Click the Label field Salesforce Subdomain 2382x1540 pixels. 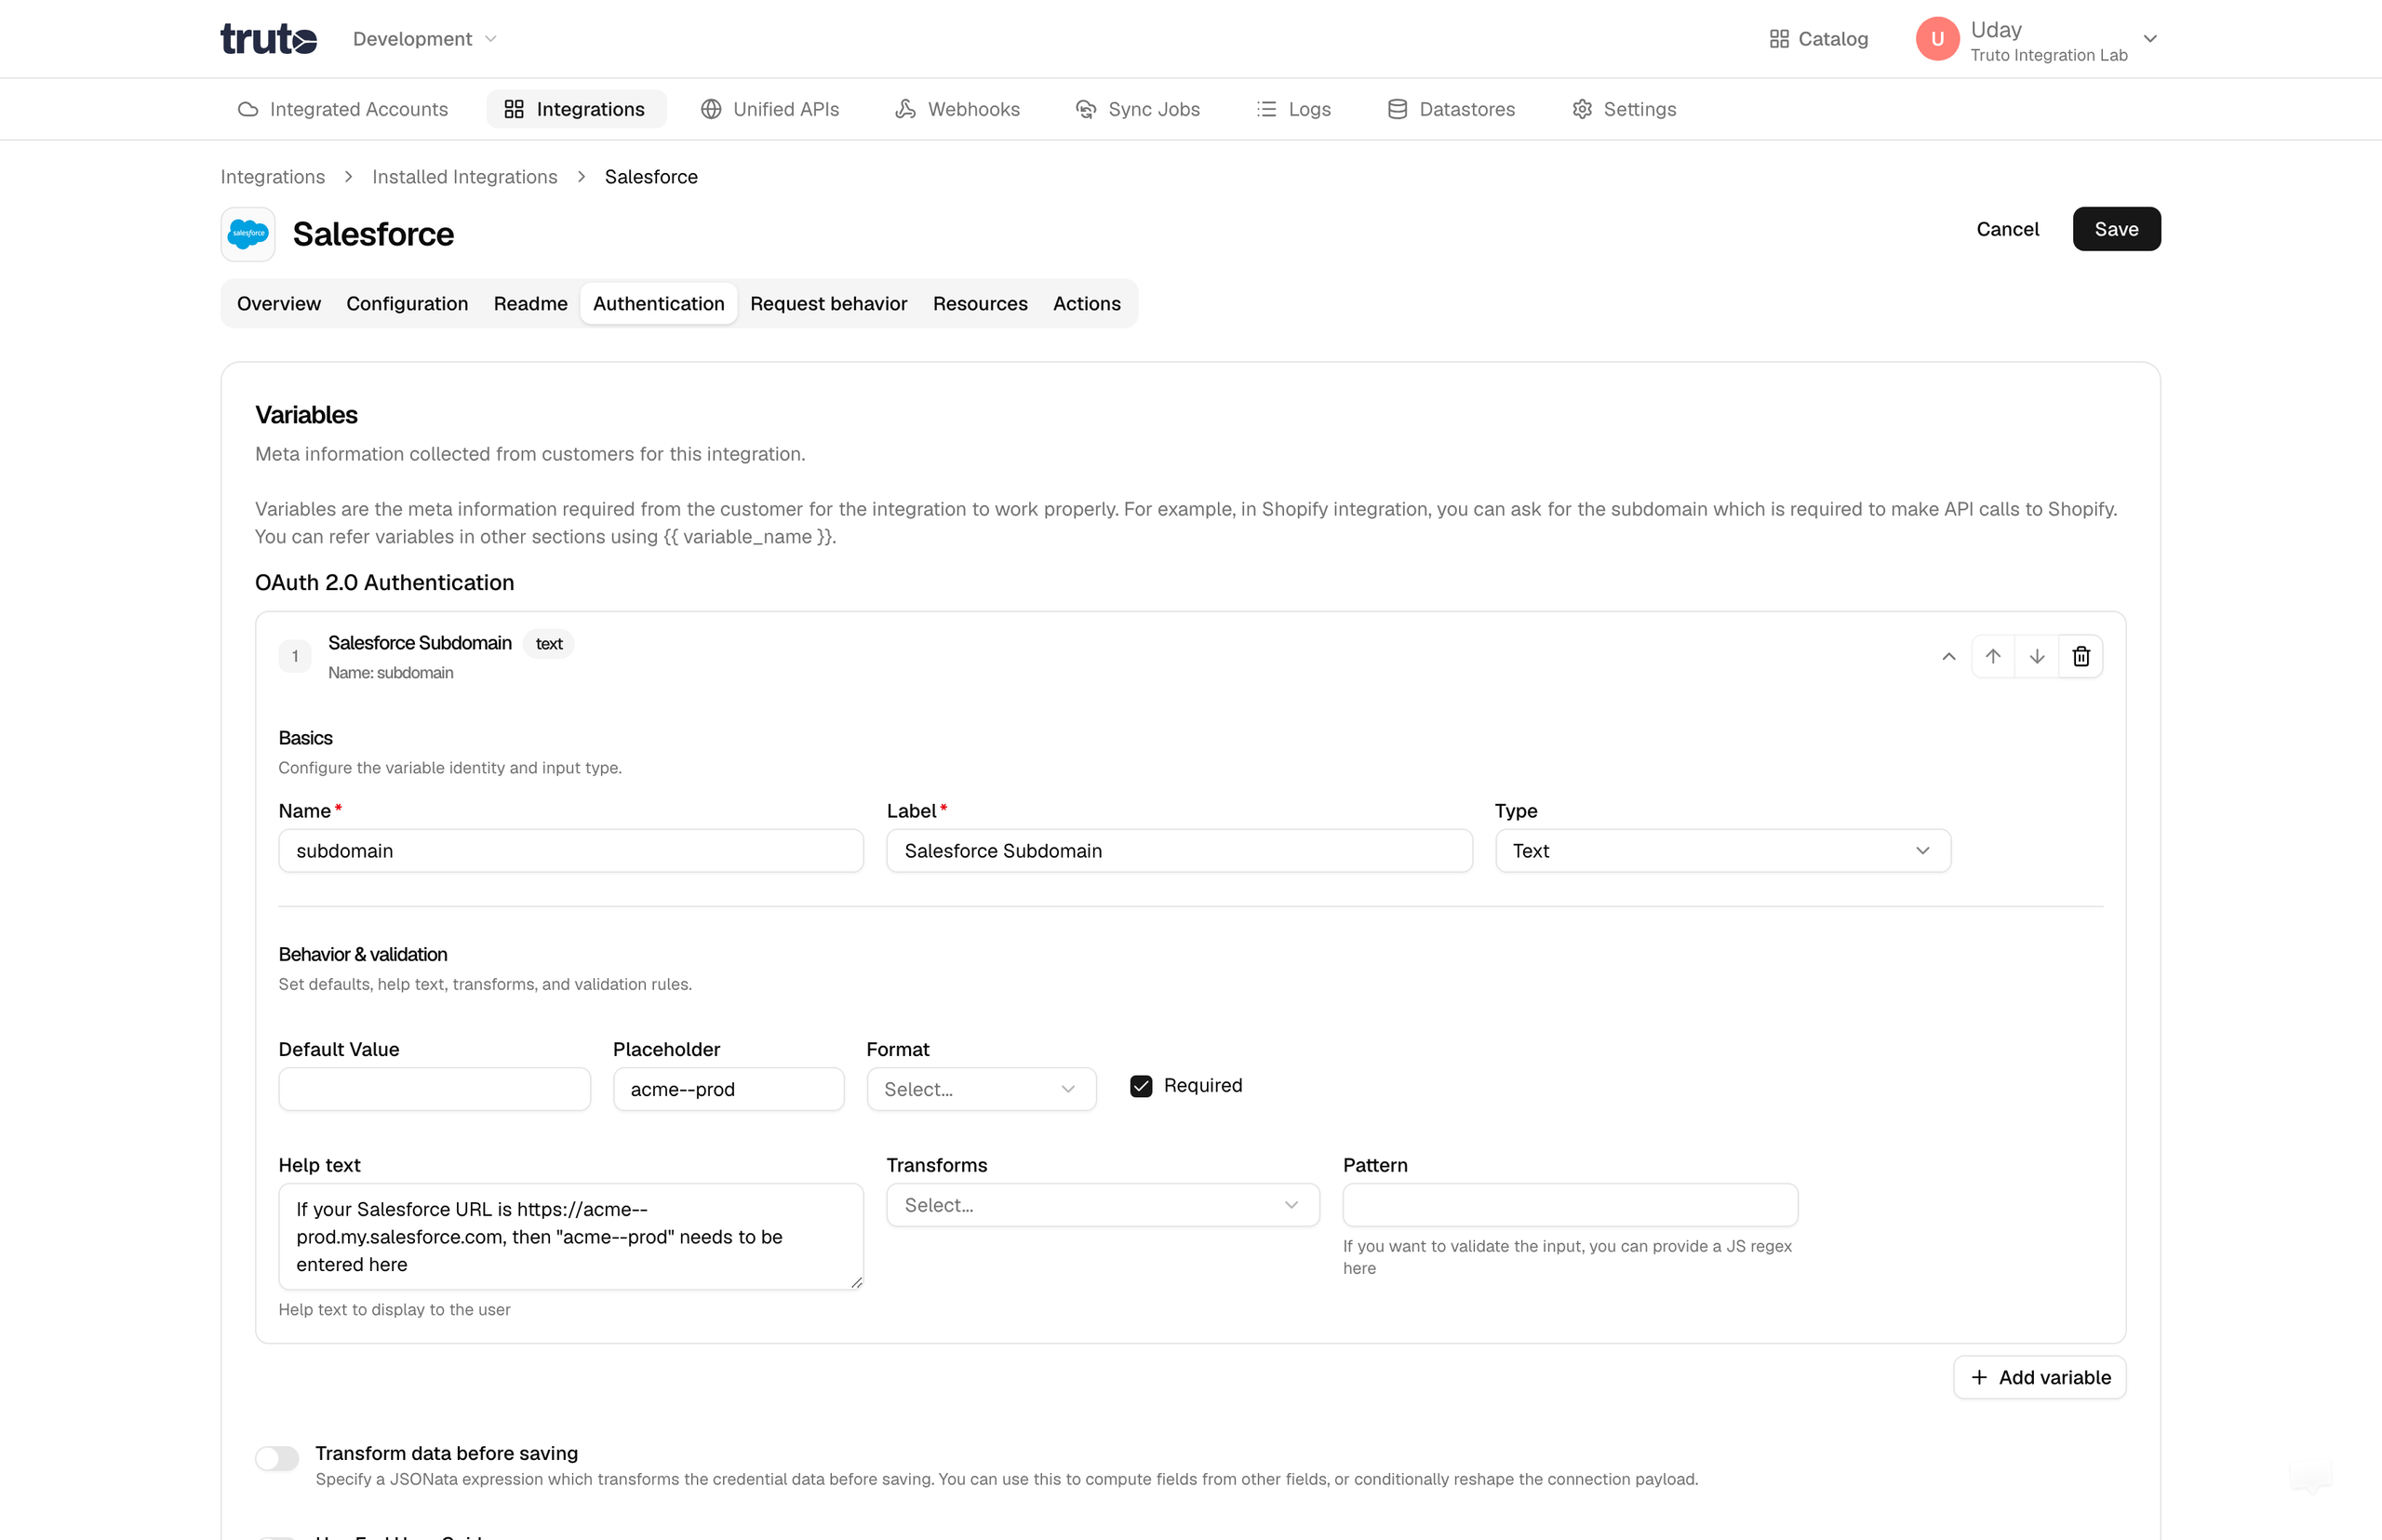(1179, 850)
